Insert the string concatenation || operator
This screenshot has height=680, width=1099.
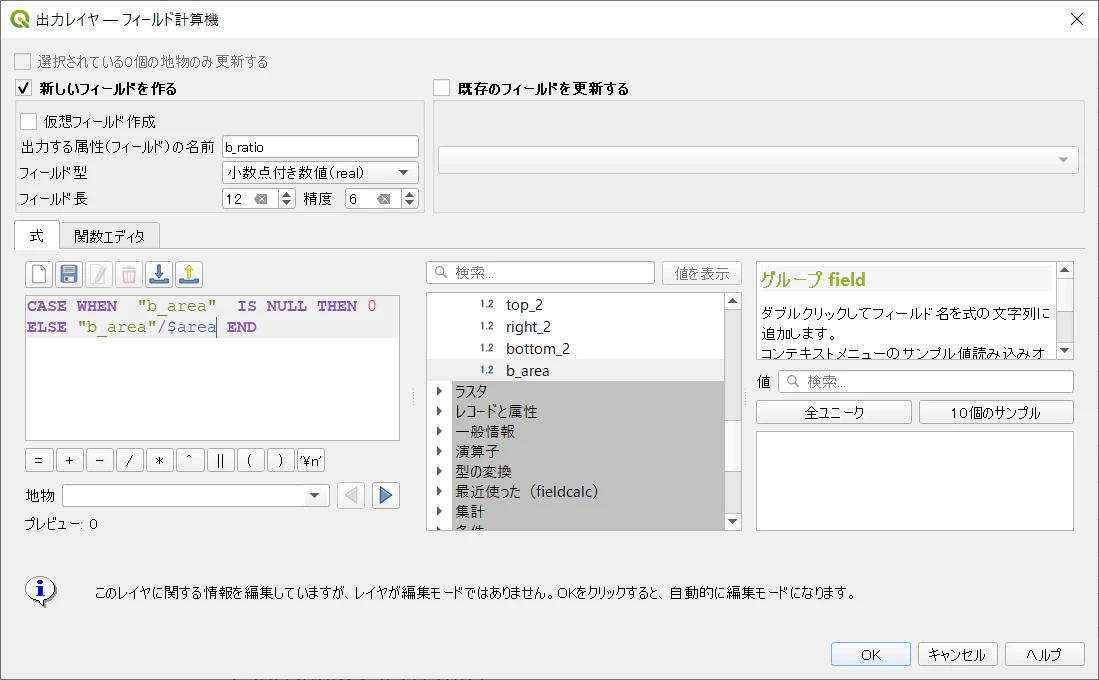point(220,461)
